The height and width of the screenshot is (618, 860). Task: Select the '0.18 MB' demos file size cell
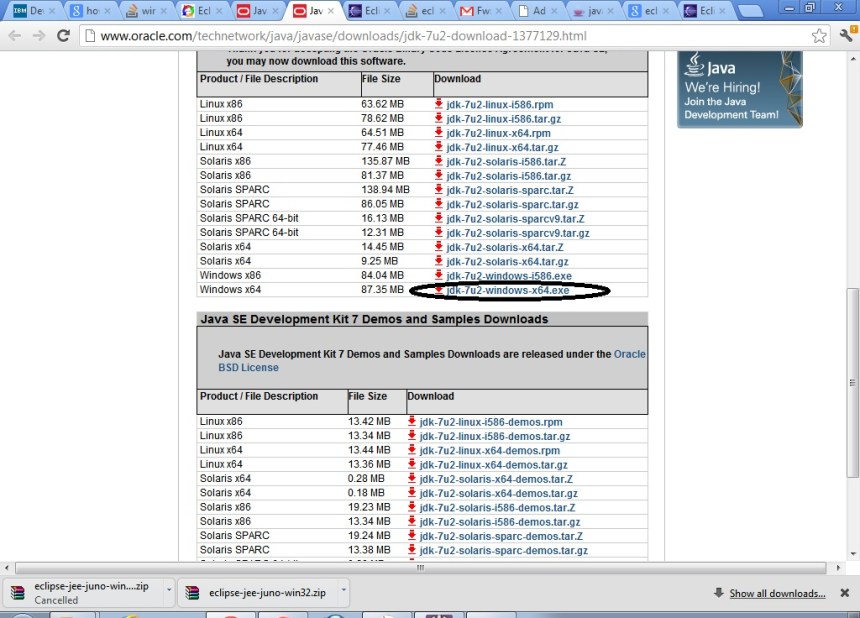click(366, 492)
